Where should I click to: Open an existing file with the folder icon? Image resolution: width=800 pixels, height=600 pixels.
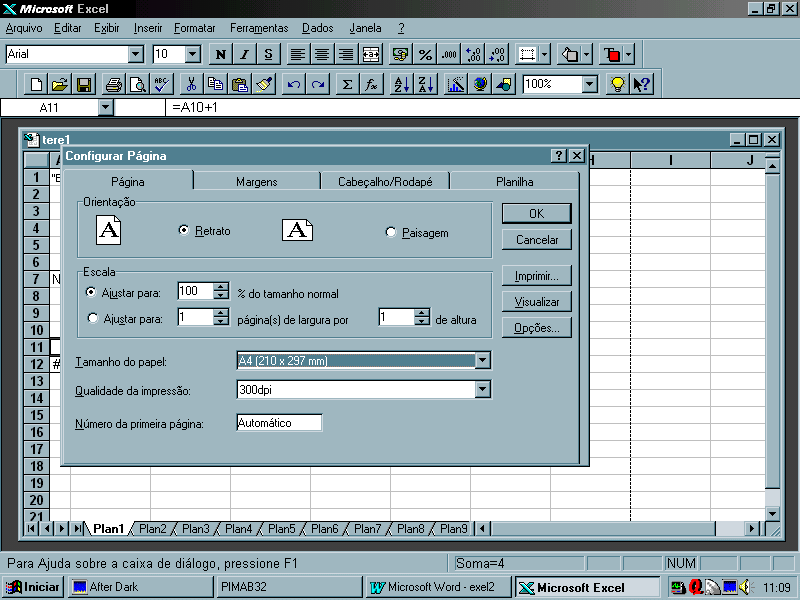point(60,84)
